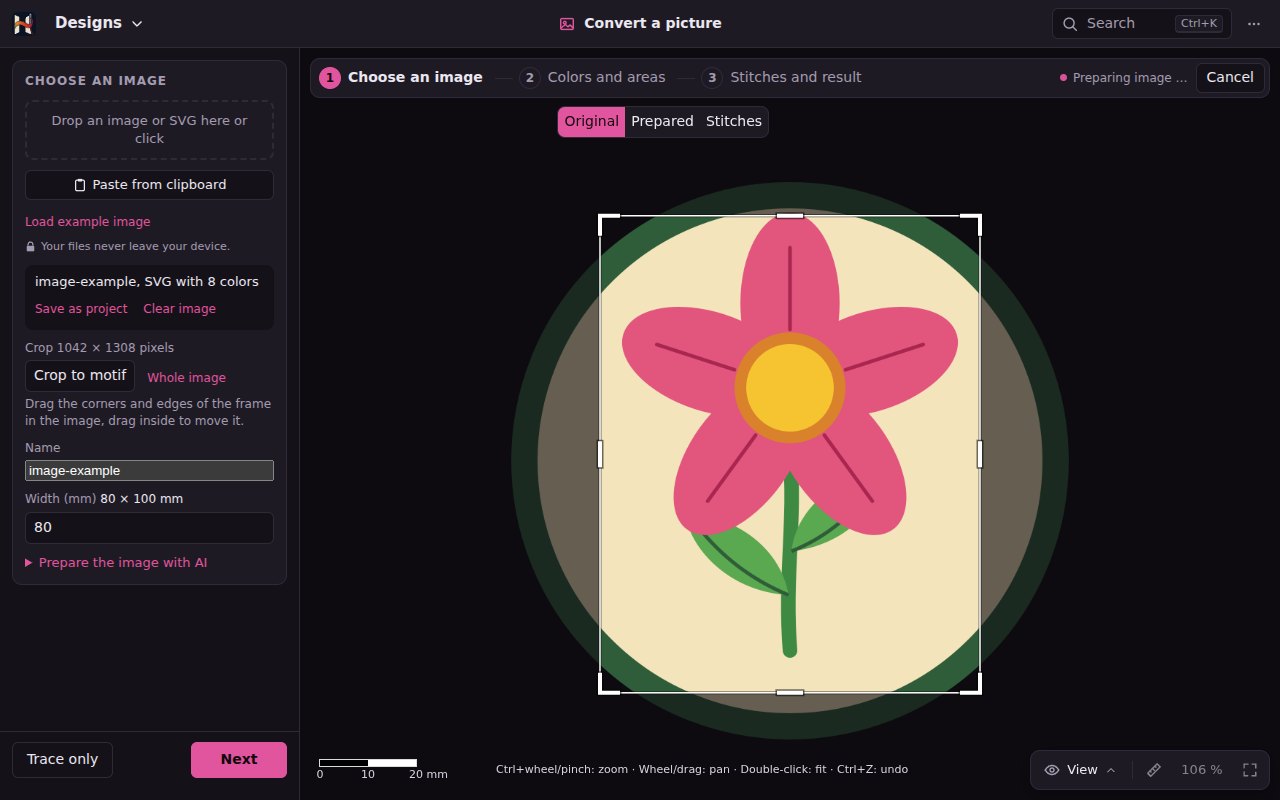Cancel the image preparation
The width and height of the screenshot is (1280, 800).
[1230, 77]
